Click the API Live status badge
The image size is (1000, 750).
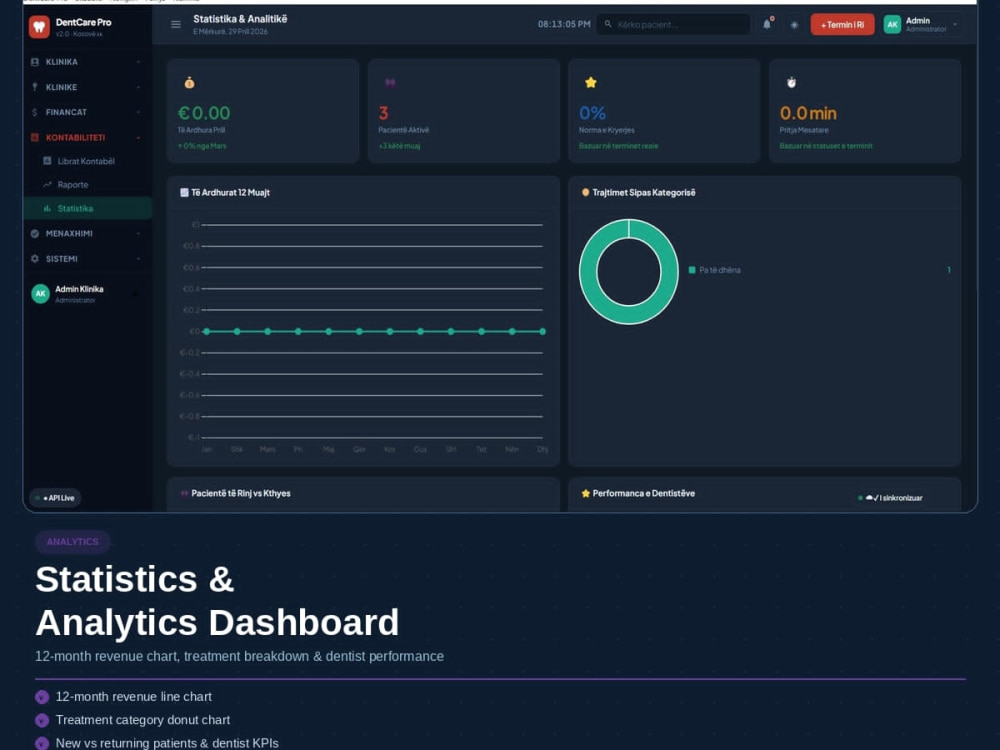coord(55,497)
